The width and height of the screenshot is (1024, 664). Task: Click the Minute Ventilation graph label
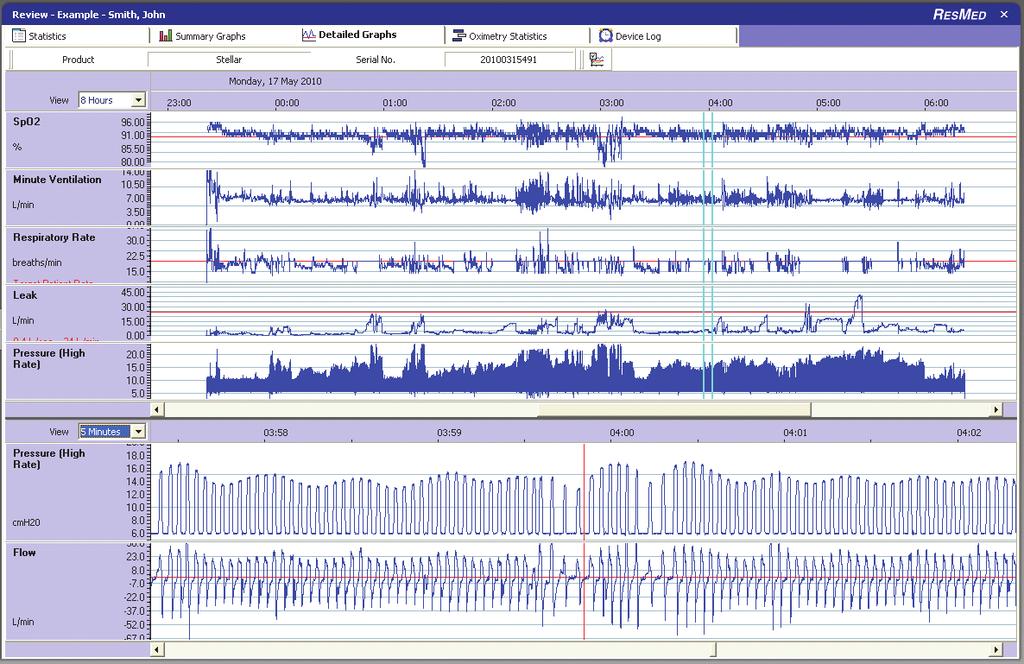57,180
